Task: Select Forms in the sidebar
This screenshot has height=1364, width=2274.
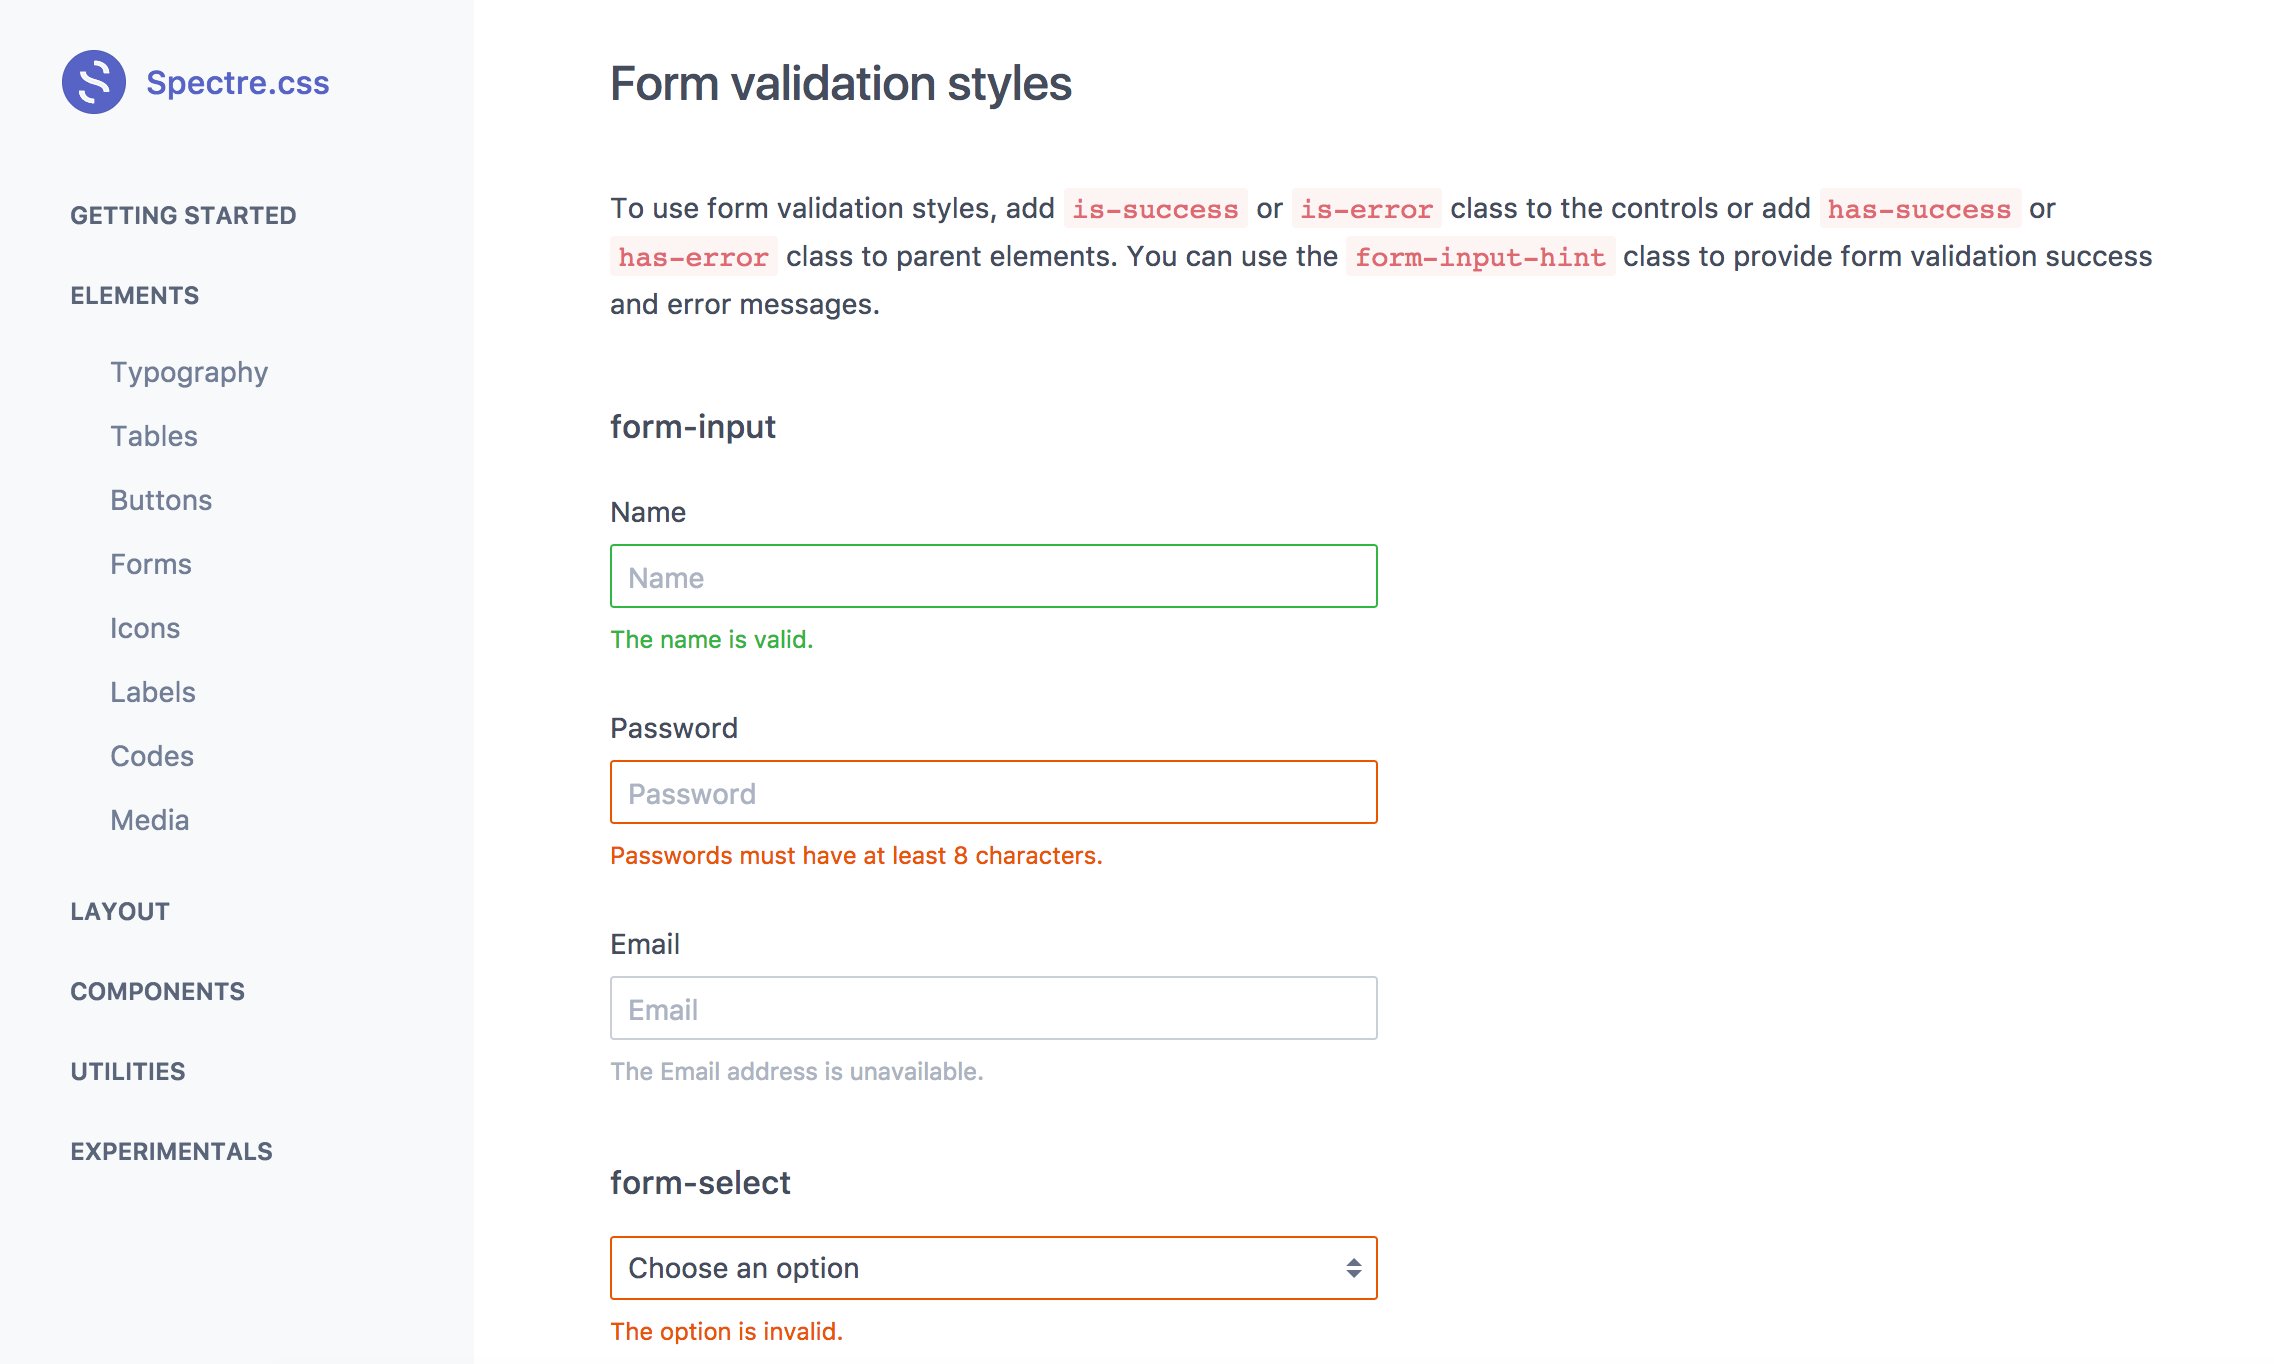Action: point(151,564)
